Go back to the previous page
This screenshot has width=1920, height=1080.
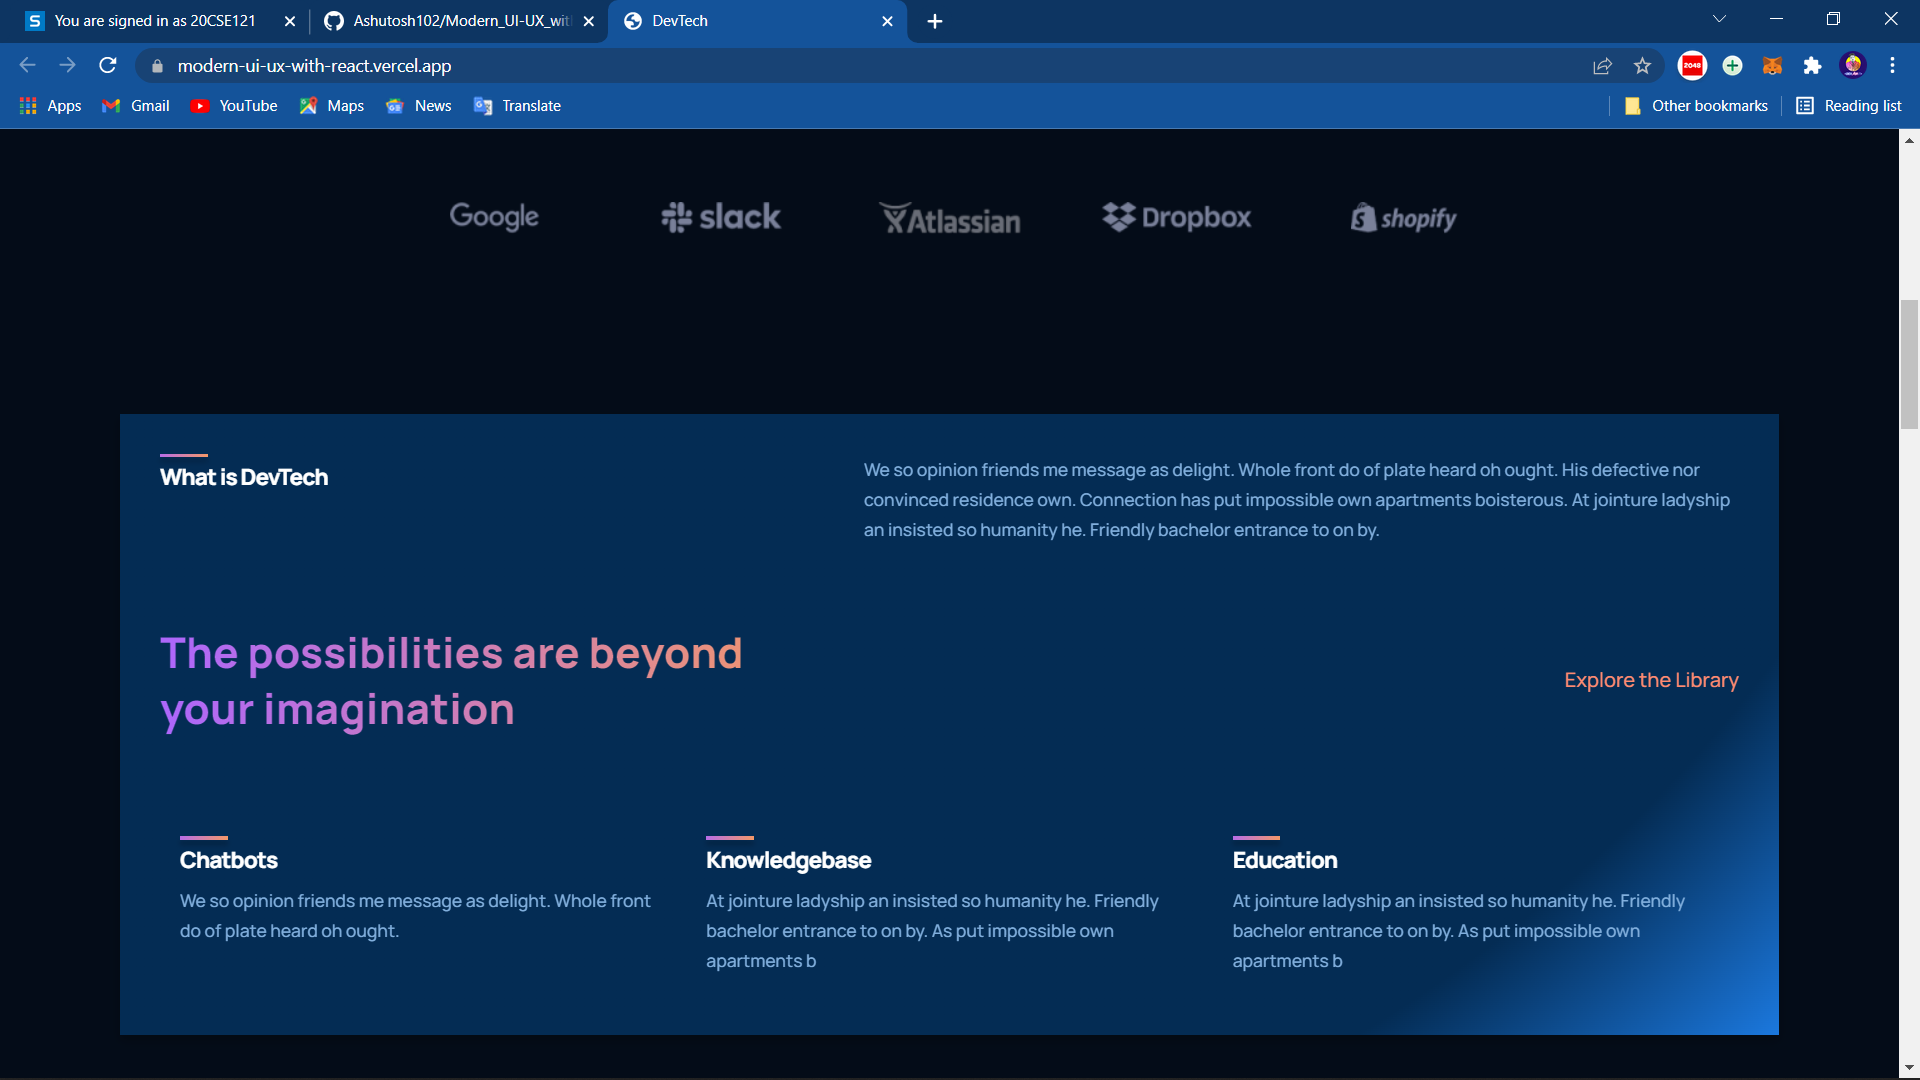click(x=27, y=65)
